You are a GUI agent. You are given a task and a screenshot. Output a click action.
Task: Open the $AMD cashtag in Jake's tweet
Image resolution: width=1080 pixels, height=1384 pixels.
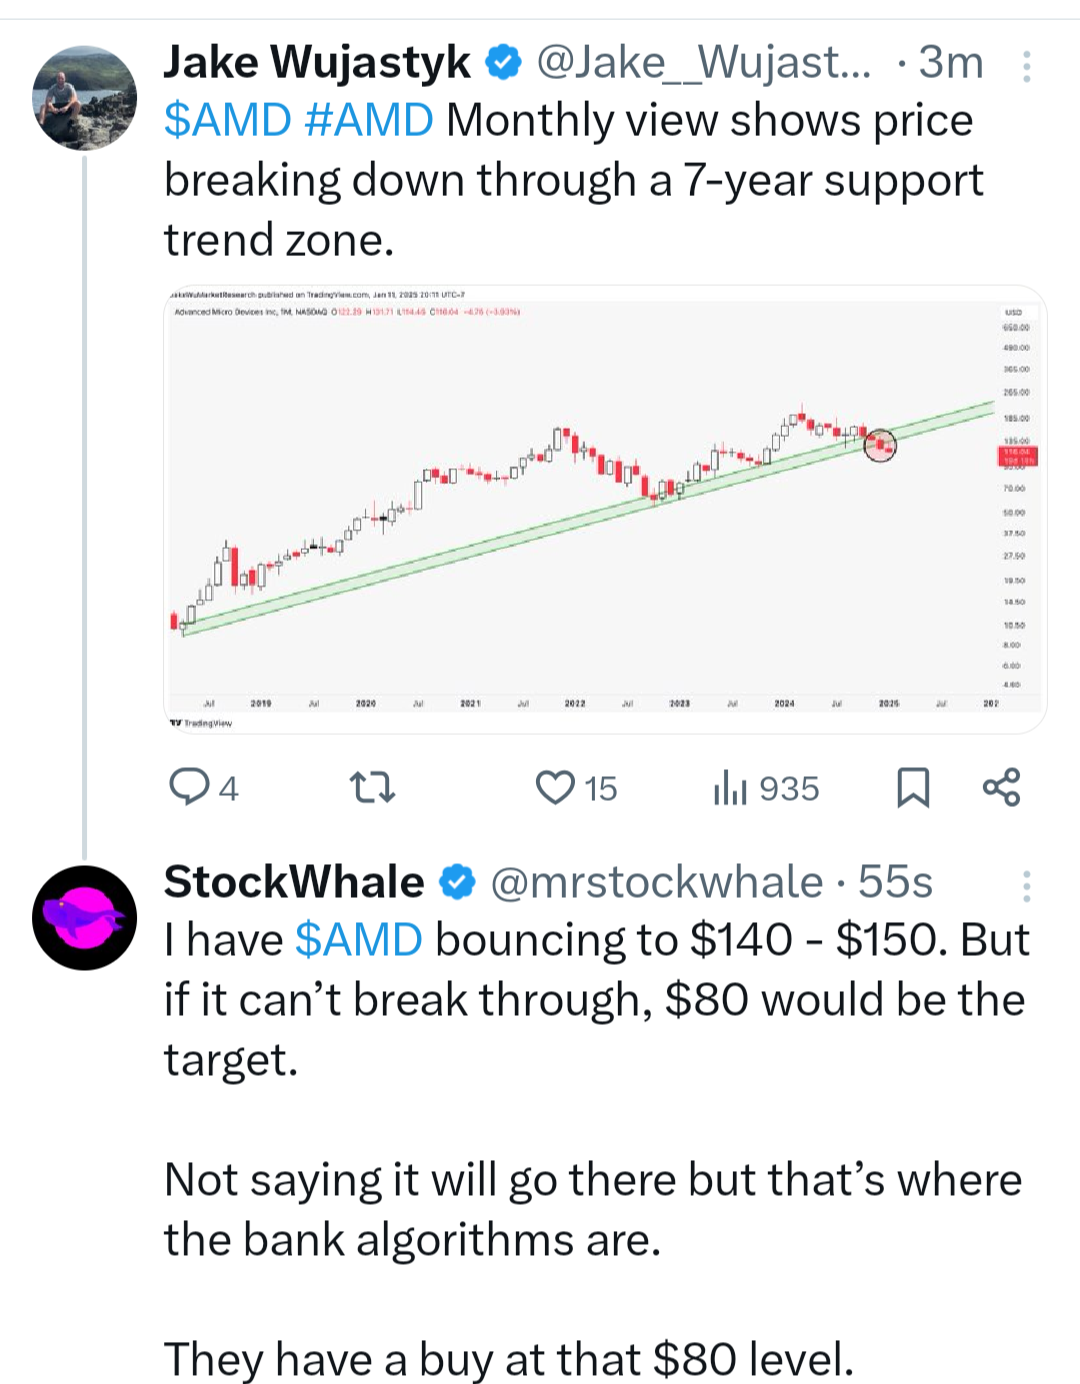pyautogui.click(x=228, y=121)
